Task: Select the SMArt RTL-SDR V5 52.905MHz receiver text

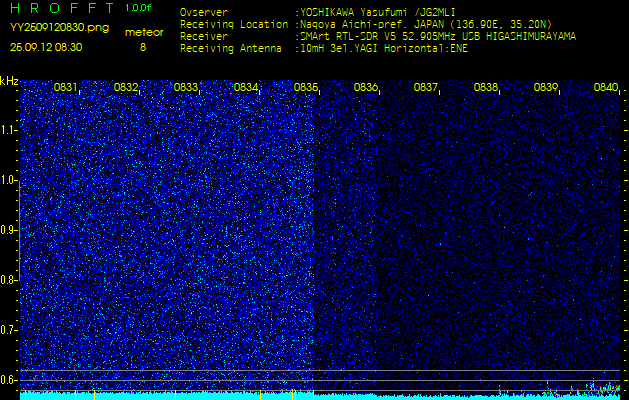Action: 438,37
